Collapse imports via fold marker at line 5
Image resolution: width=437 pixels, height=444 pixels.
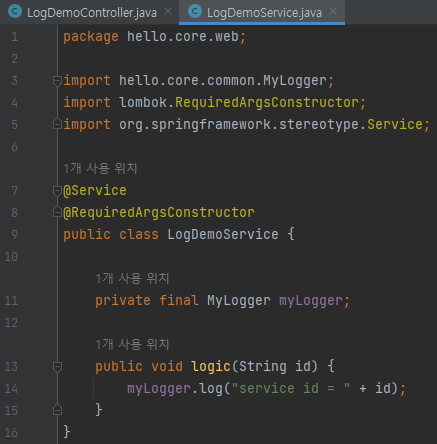57,124
